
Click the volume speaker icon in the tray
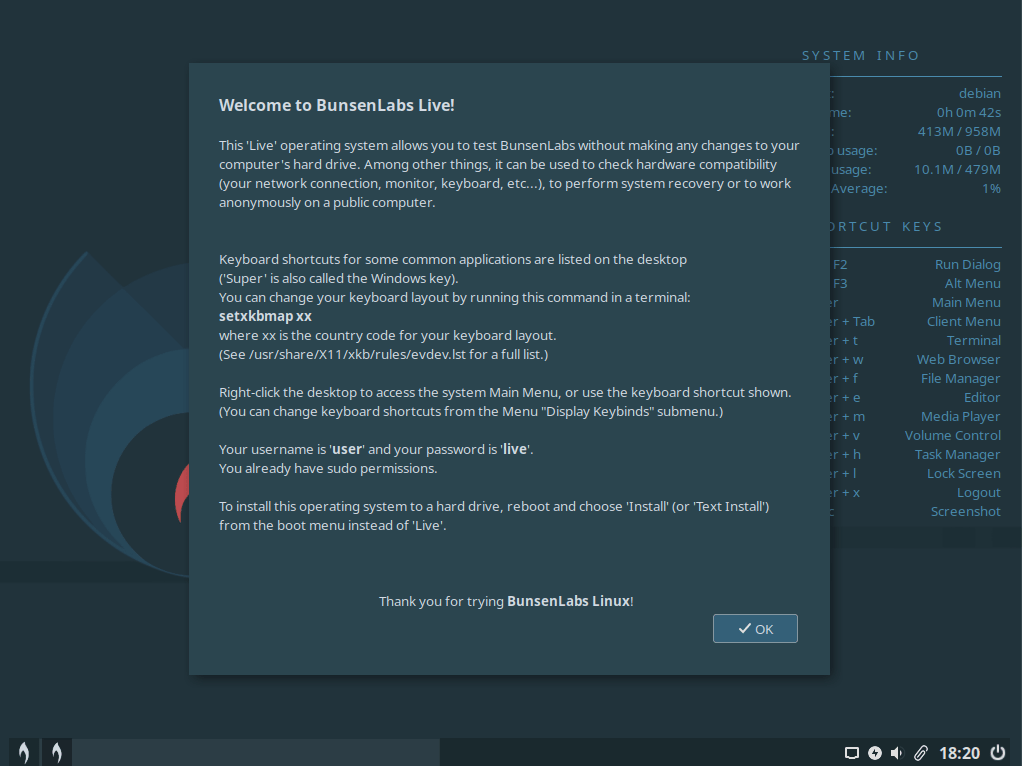pos(897,753)
